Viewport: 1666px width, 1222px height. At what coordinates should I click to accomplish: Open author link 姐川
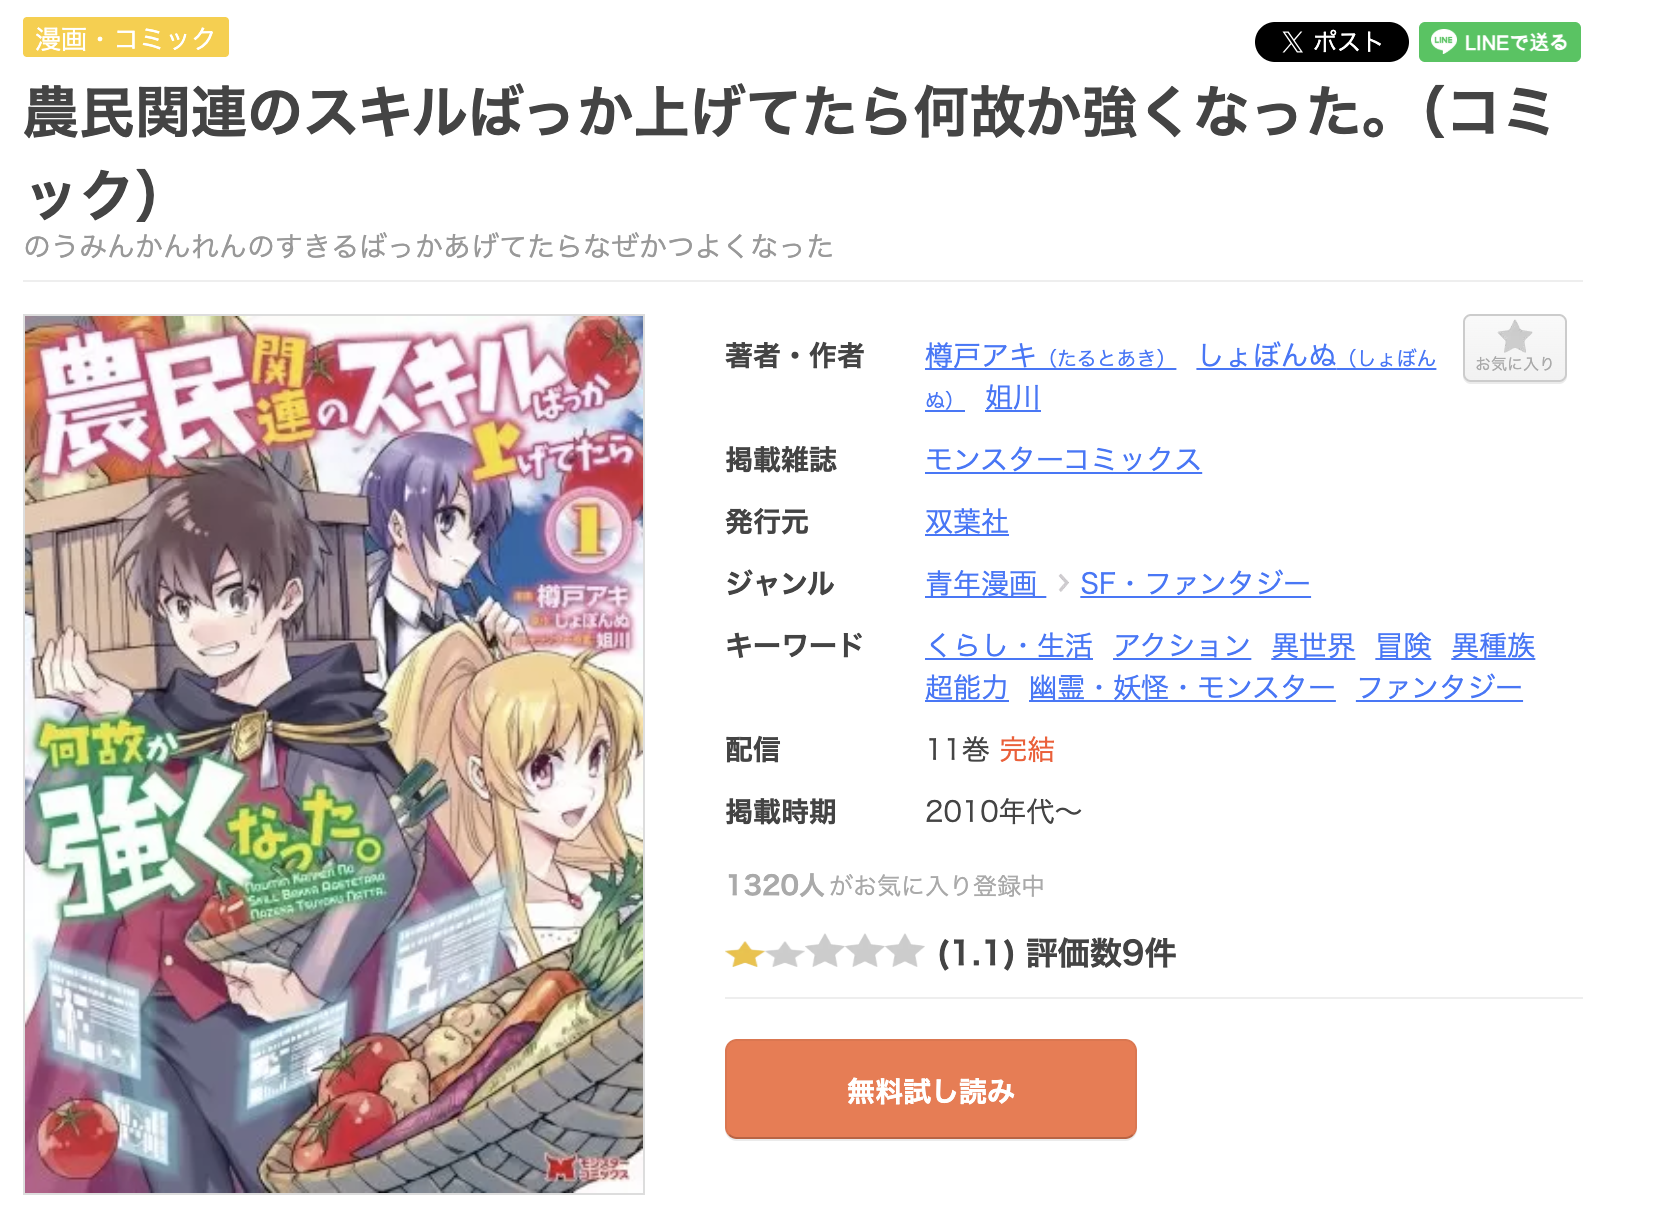(1013, 398)
